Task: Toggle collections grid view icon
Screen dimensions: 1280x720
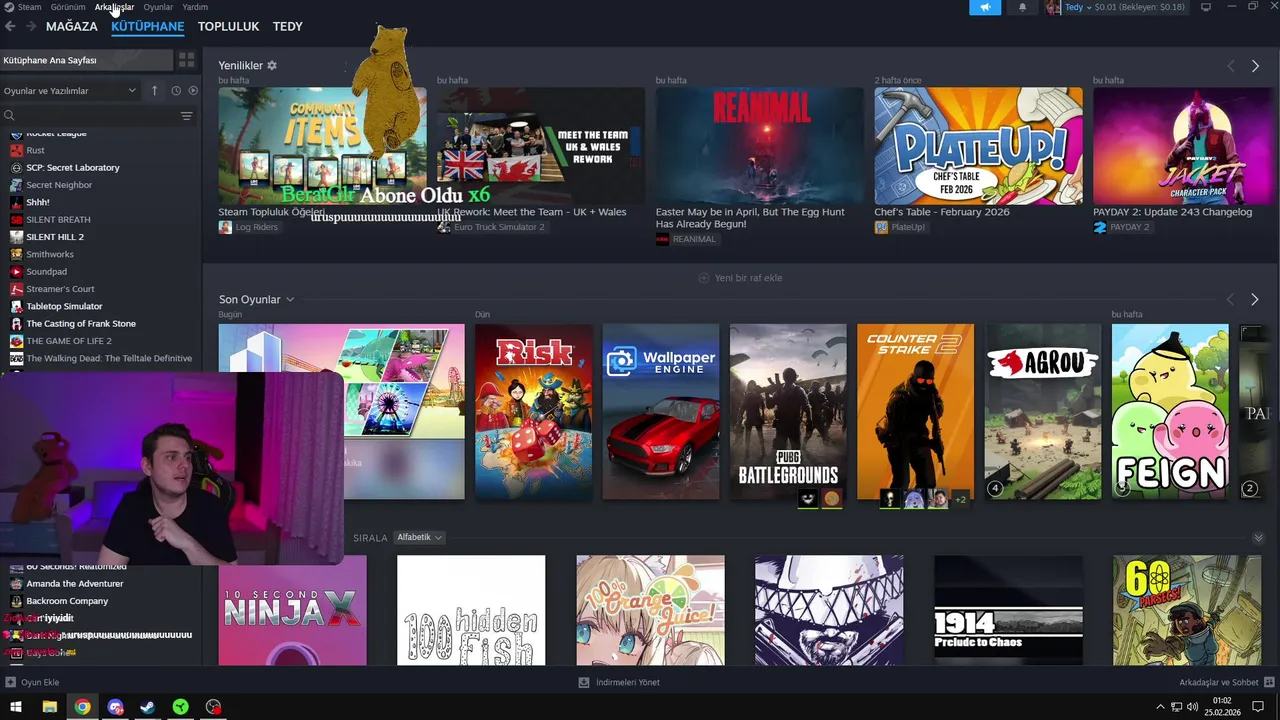Action: (187, 61)
